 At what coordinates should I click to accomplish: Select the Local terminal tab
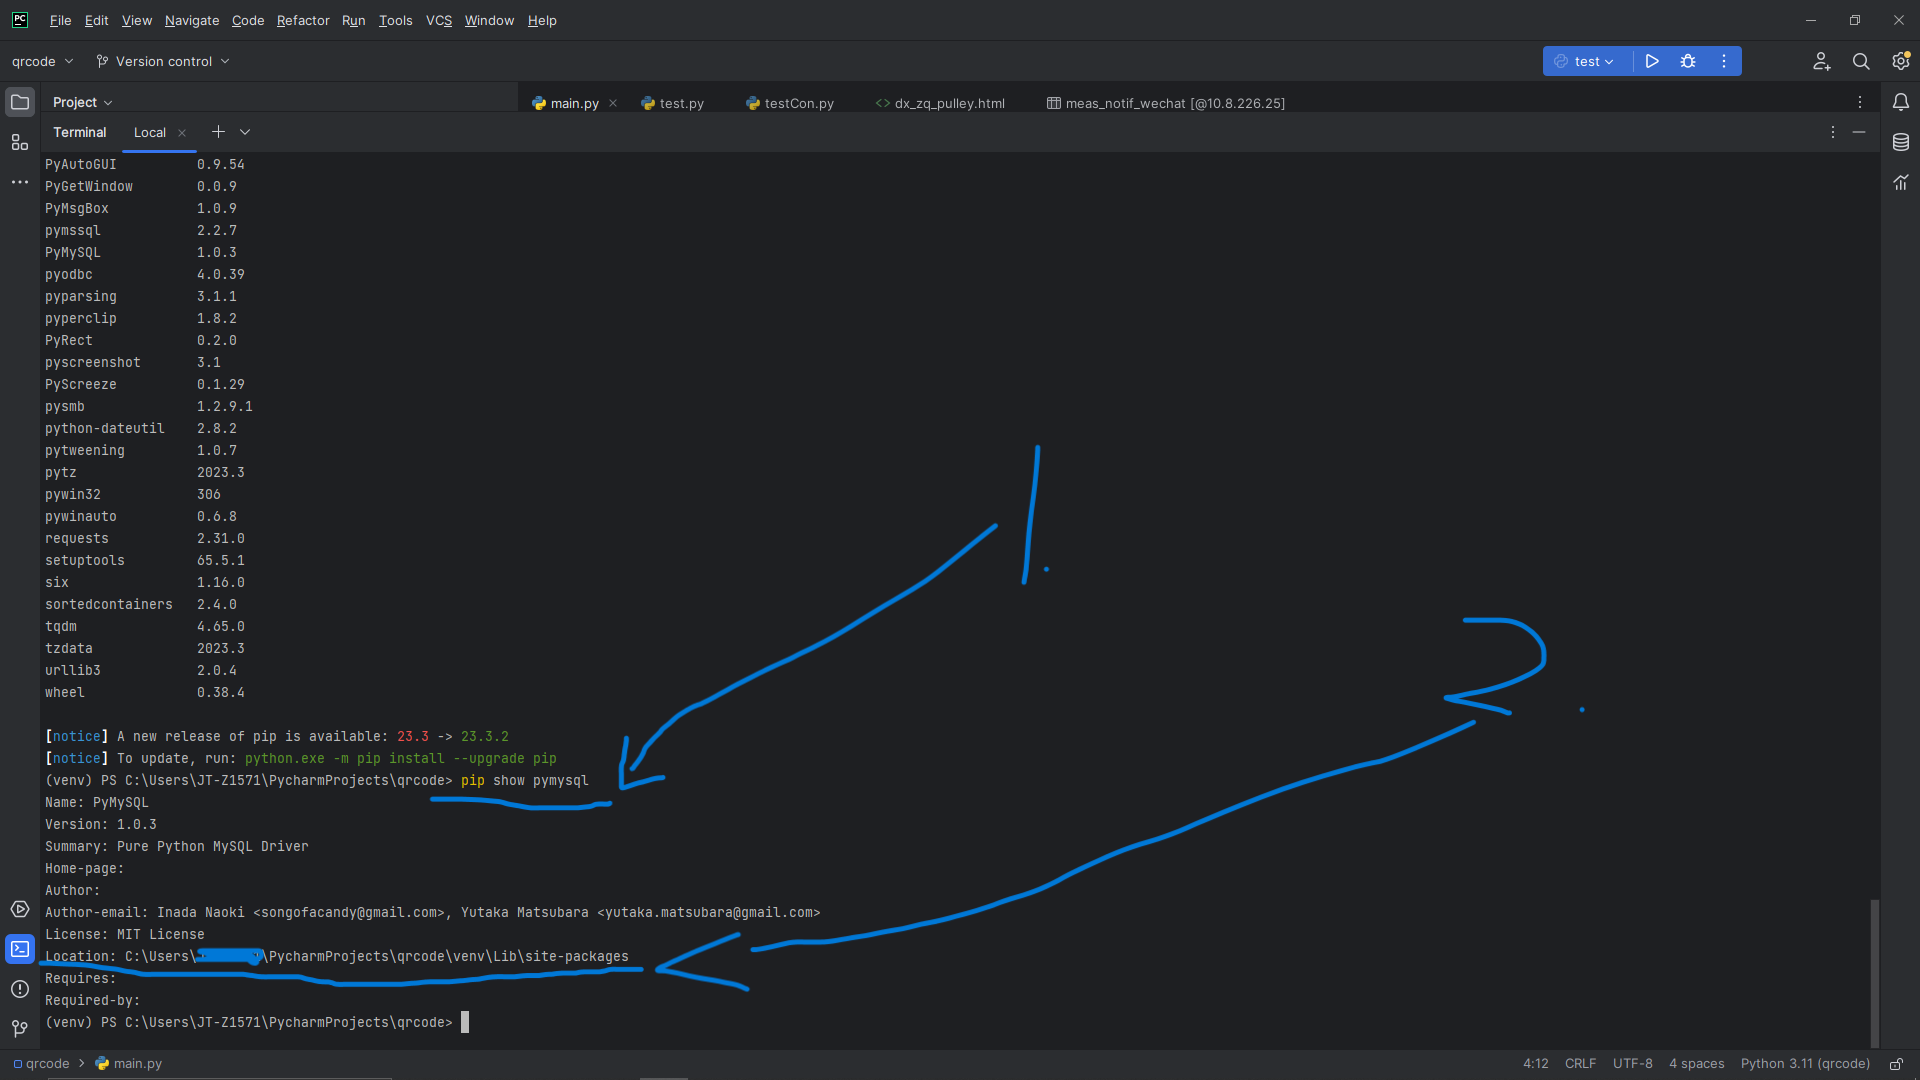pos(150,132)
